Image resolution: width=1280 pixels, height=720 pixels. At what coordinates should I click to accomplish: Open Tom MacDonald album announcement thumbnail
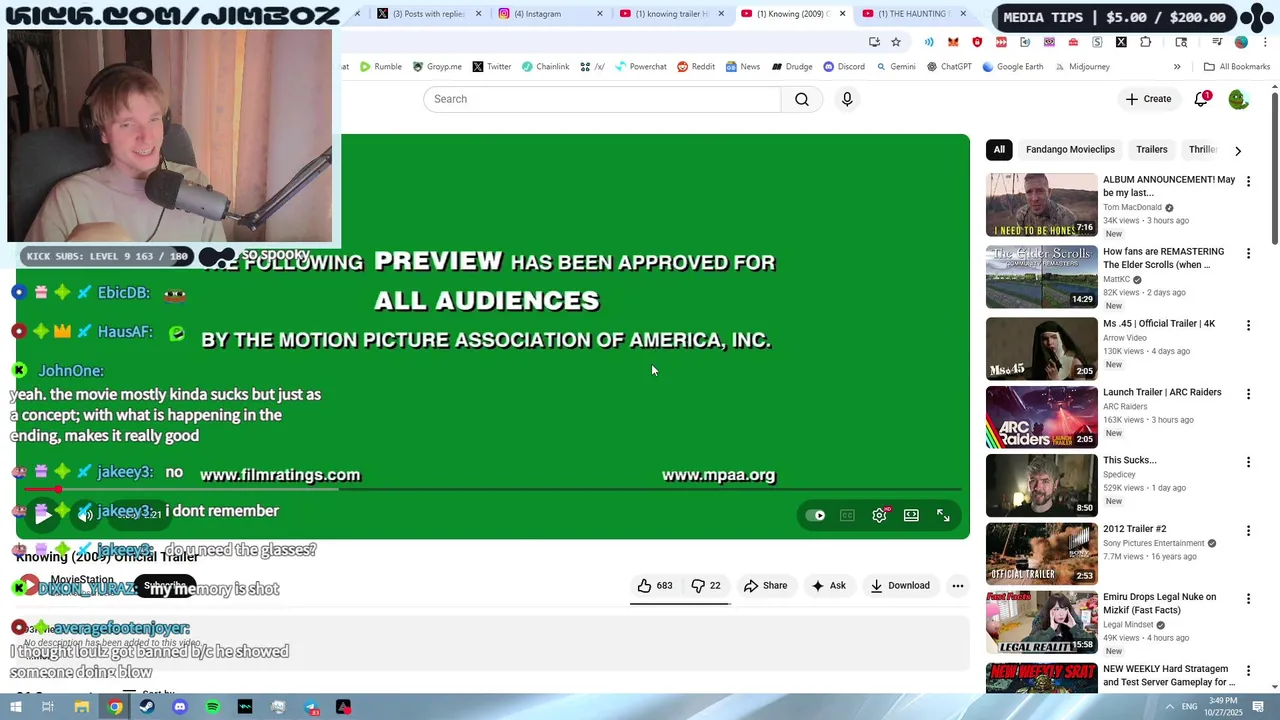1042,205
